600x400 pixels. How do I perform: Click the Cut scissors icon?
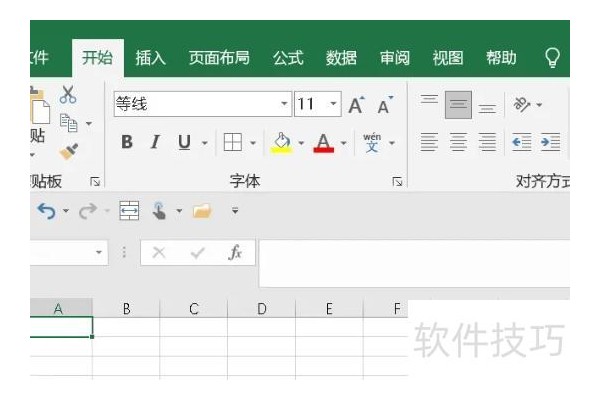(68, 95)
